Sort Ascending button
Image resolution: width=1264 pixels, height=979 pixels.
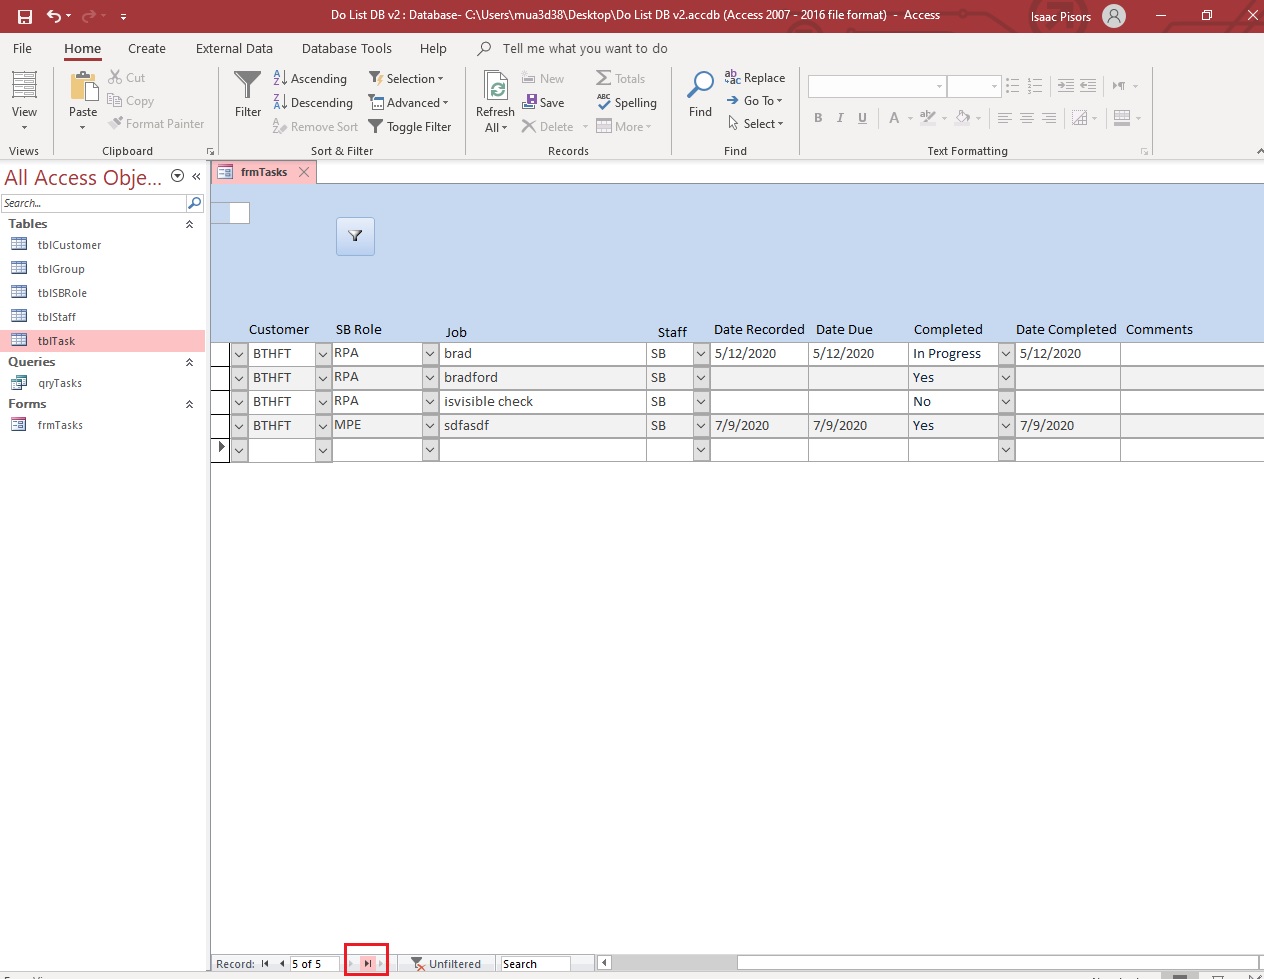point(310,79)
